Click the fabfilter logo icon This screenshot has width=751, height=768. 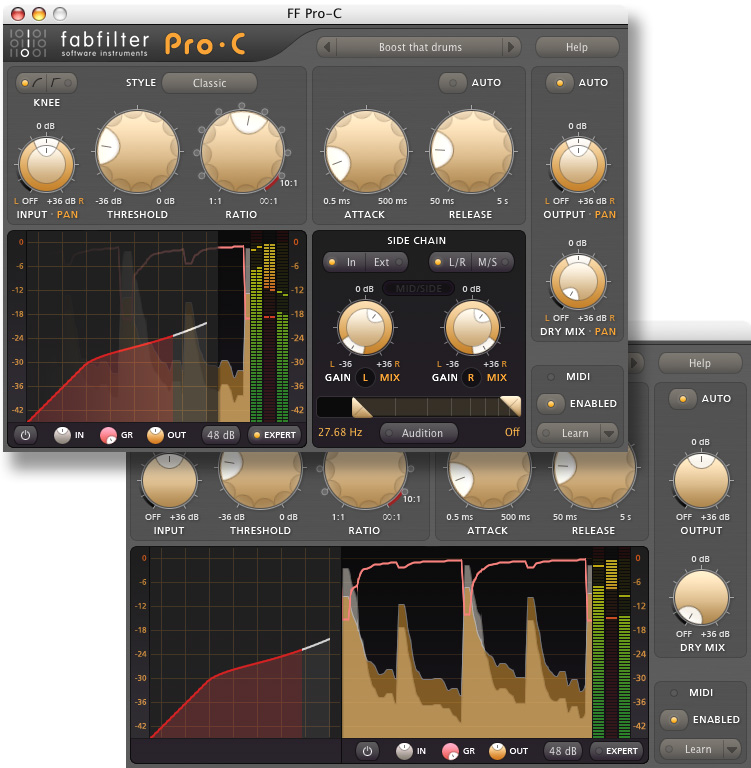(28, 43)
